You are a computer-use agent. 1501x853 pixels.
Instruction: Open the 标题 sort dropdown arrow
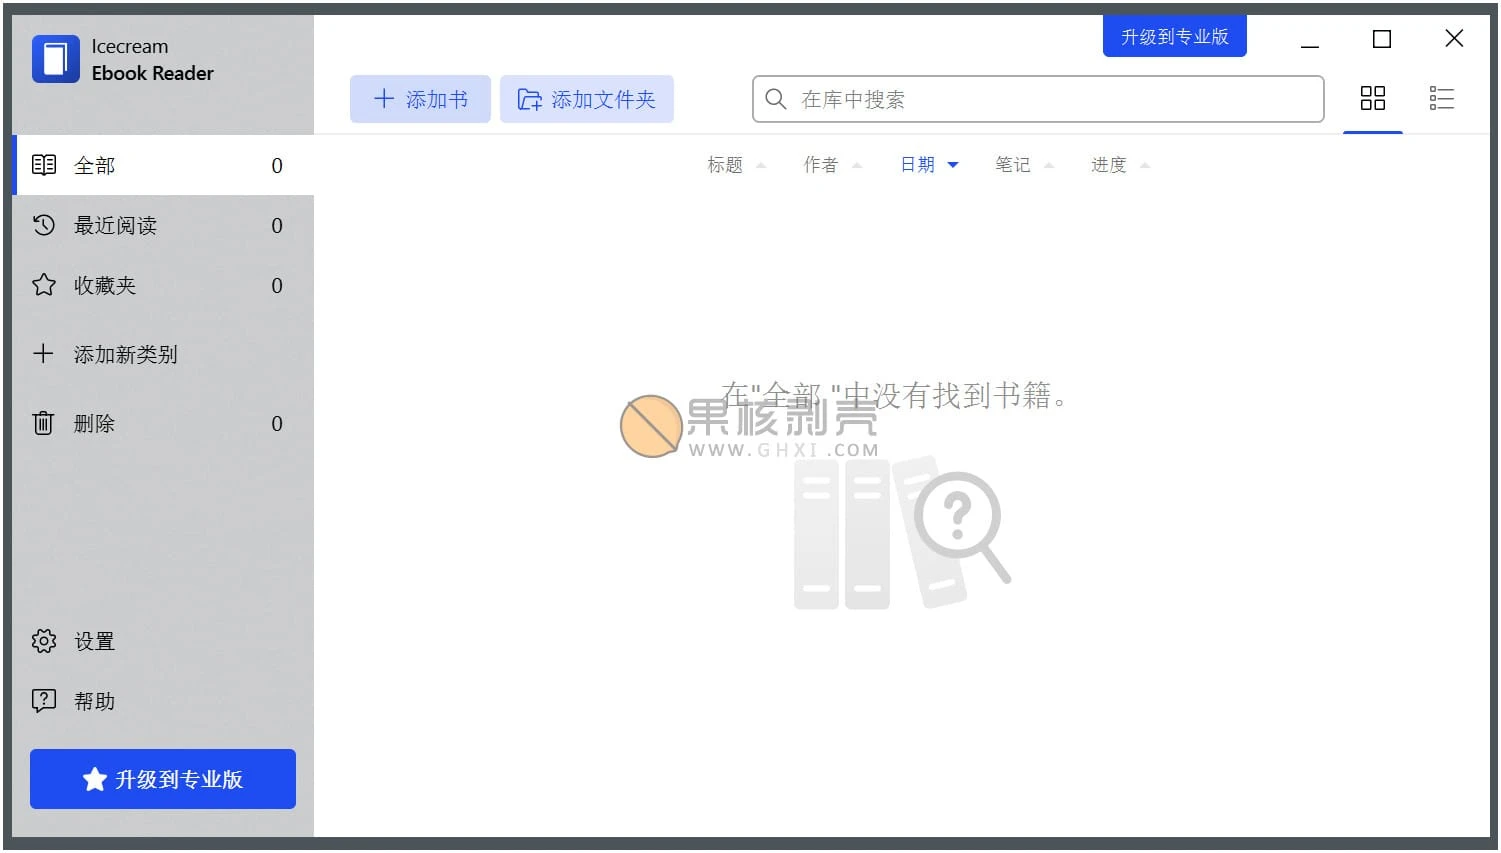pos(760,165)
